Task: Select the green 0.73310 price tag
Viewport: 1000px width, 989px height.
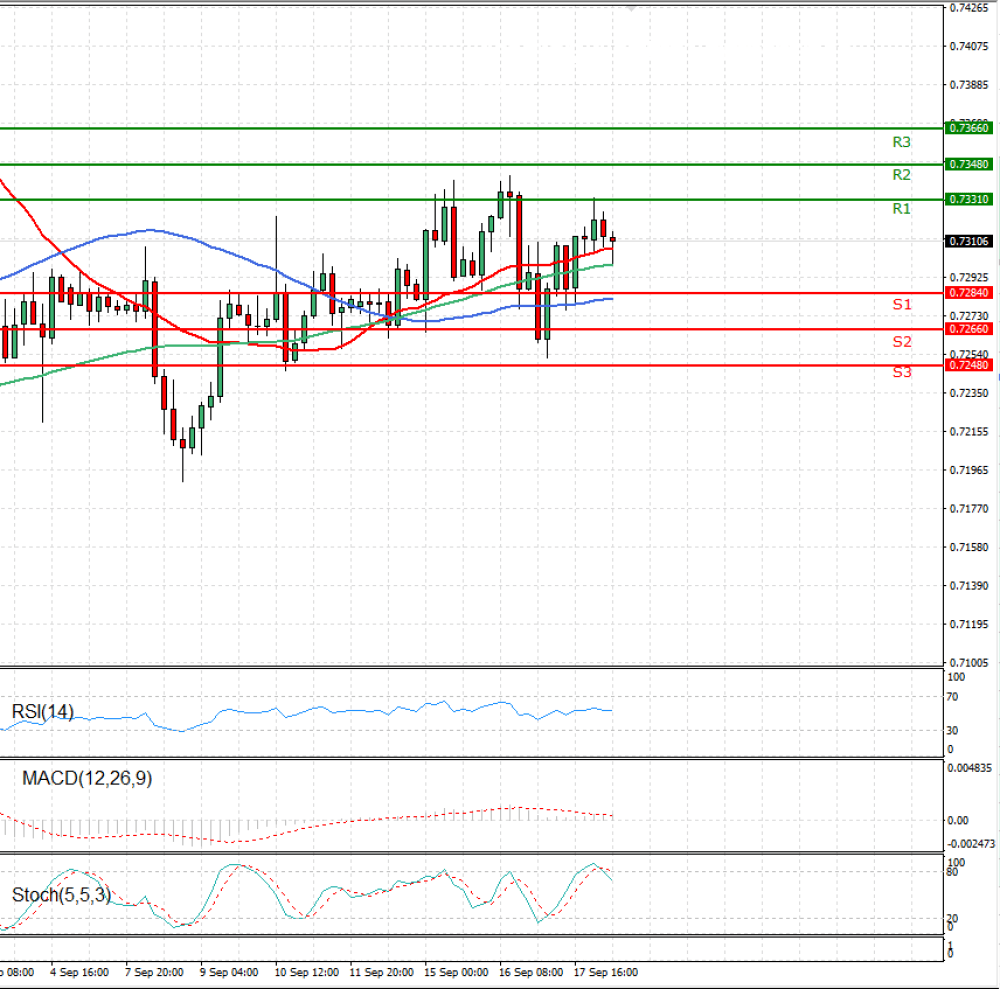Action: point(968,200)
